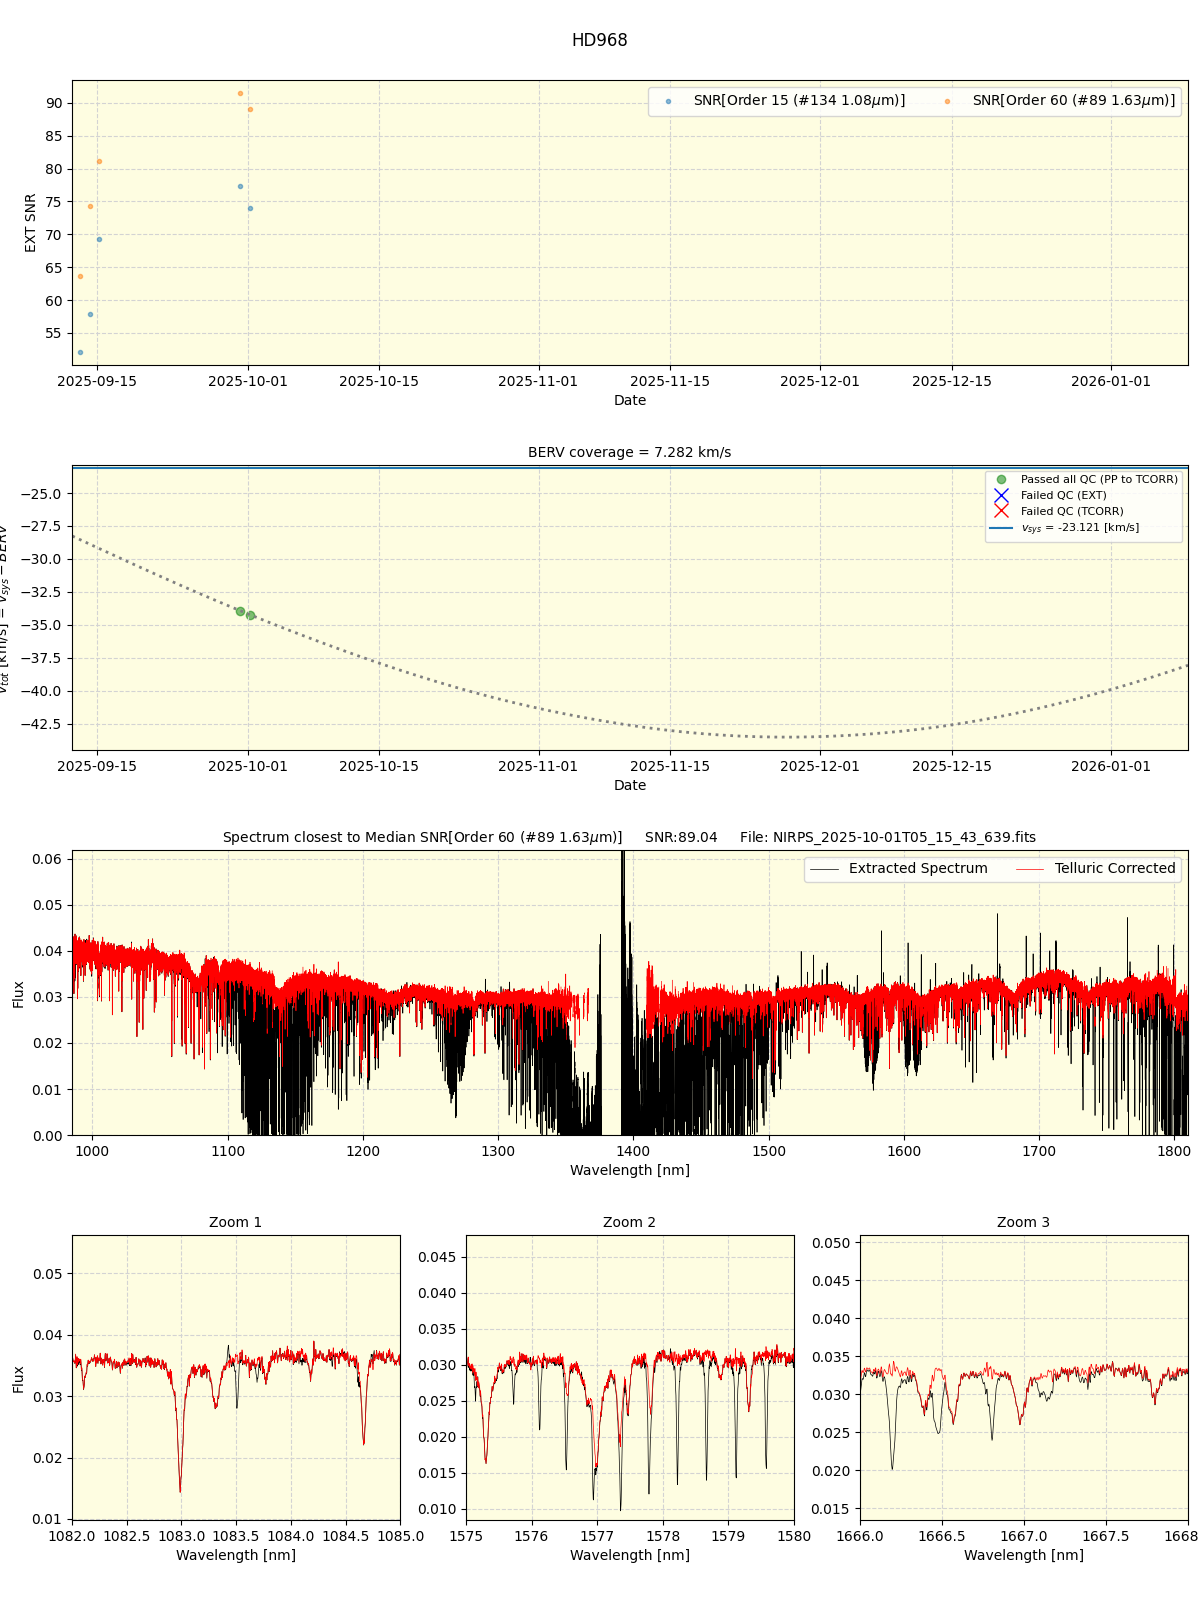
Task: Click the Zoom 3 panel title
Action: pyautogui.click(x=1023, y=1222)
